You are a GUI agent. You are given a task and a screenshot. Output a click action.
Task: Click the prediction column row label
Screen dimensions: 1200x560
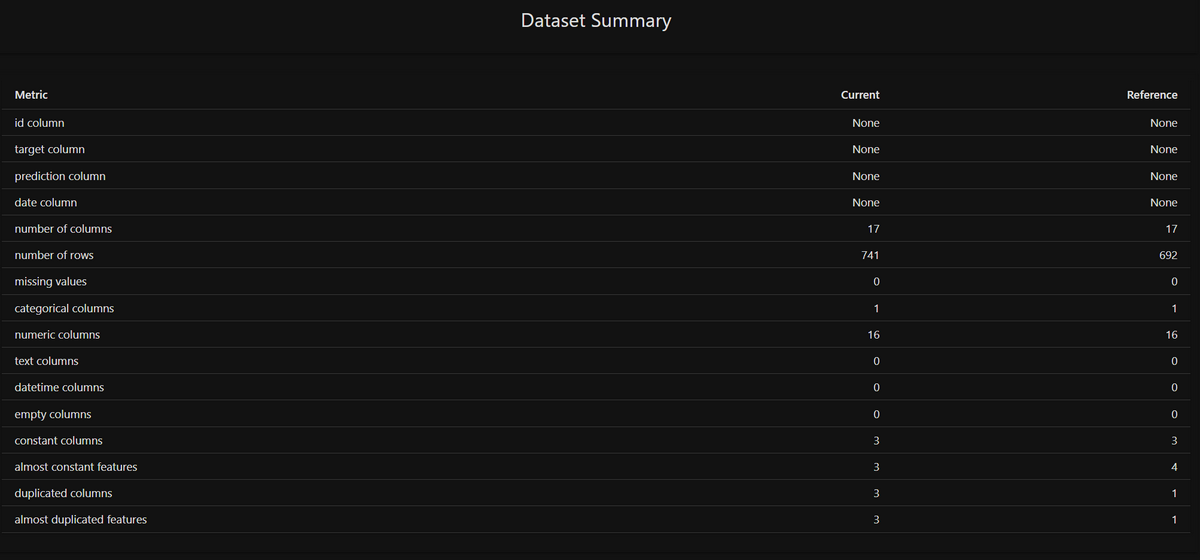(x=60, y=176)
